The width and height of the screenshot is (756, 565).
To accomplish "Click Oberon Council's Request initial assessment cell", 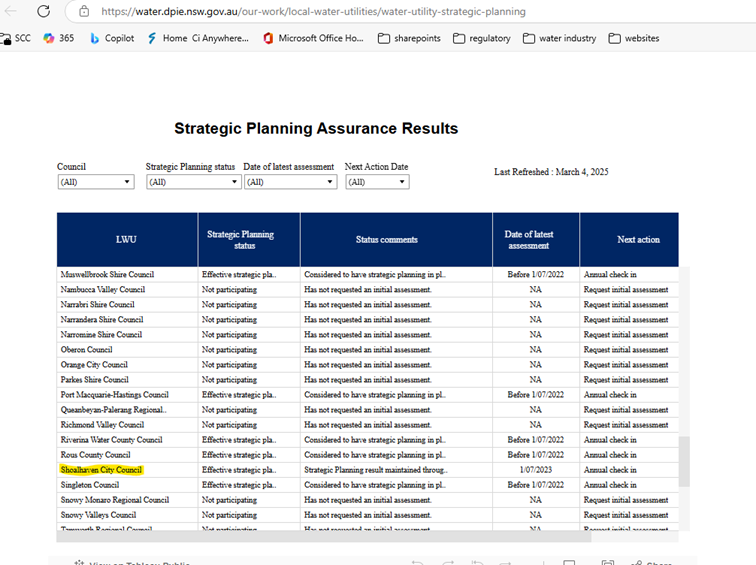I will 629,350.
